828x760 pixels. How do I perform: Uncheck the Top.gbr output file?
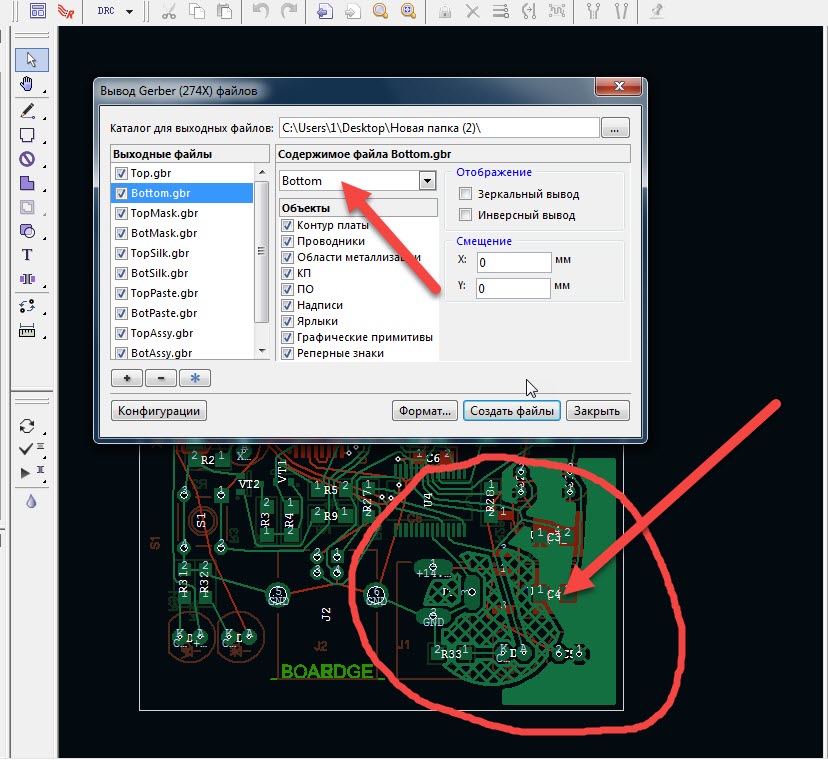click(121, 173)
